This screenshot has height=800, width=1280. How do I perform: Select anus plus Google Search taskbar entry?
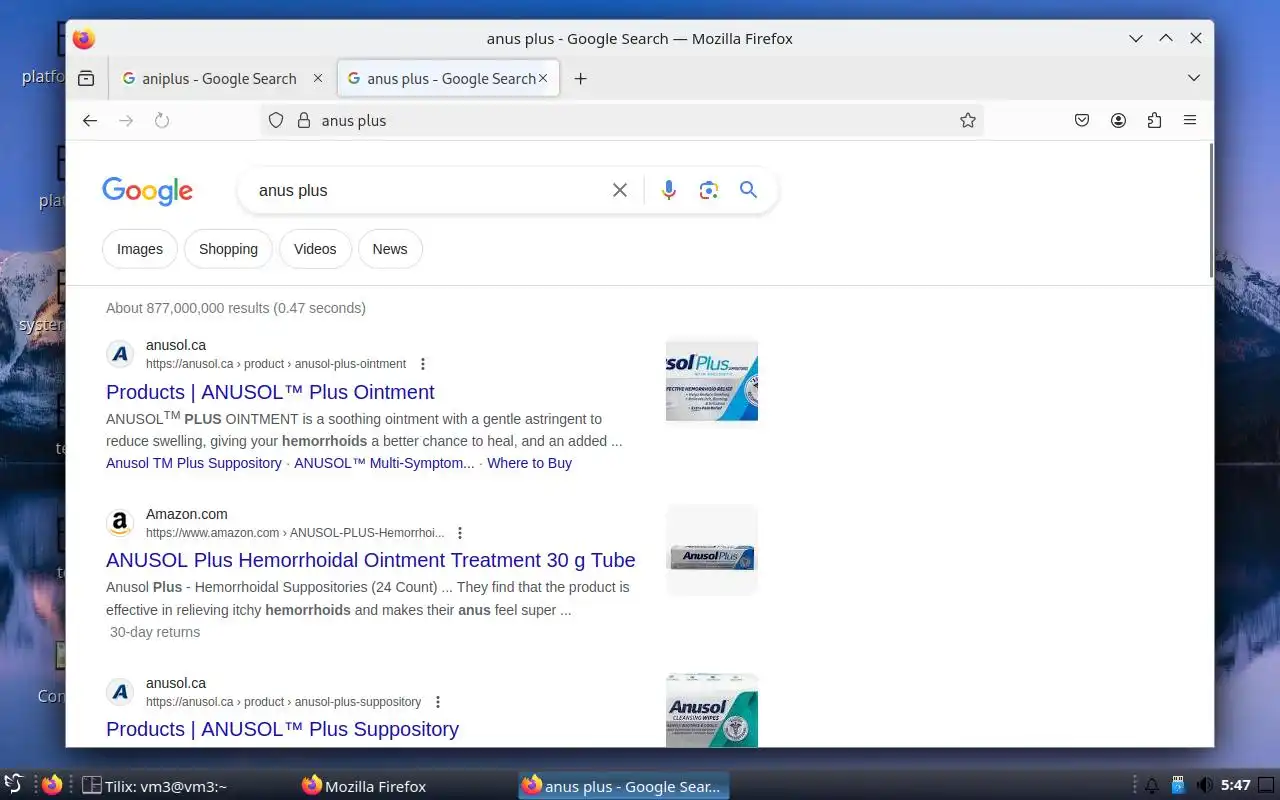[x=624, y=786]
